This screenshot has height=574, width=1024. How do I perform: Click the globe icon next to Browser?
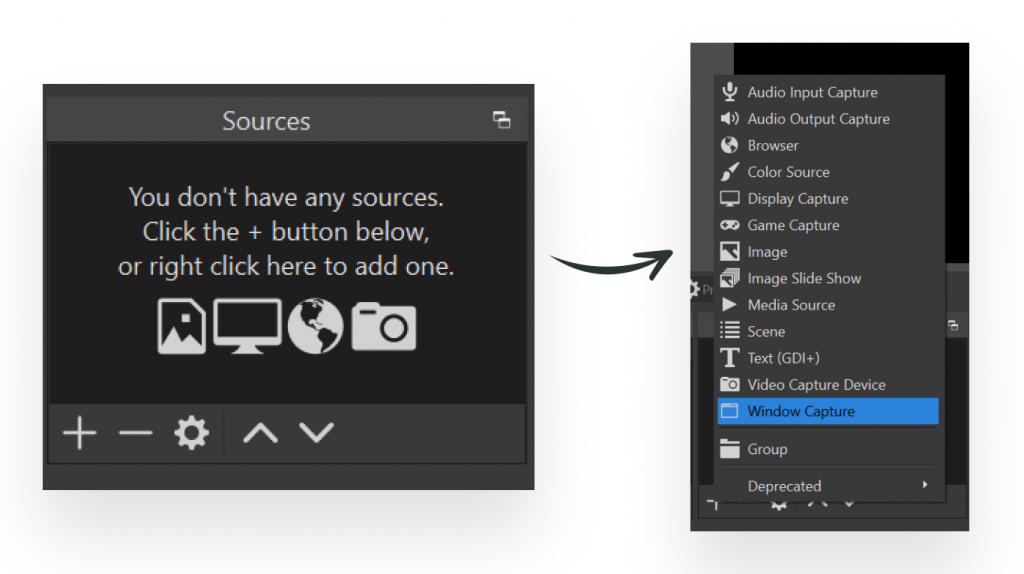pos(729,145)
